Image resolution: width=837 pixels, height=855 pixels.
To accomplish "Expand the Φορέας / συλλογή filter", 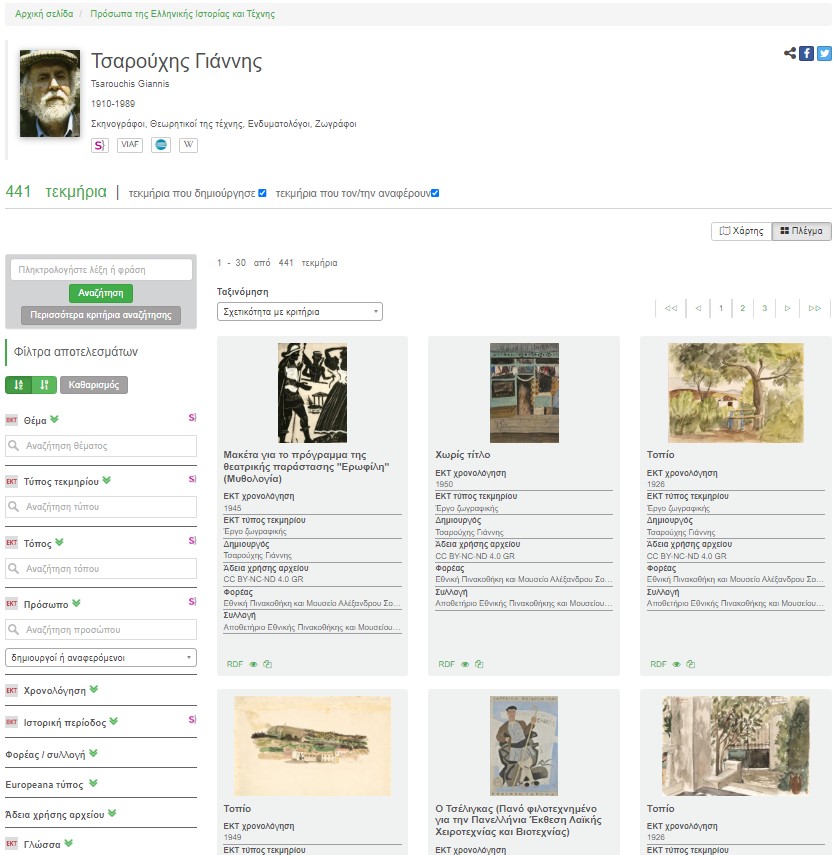I will pos(51,755).
